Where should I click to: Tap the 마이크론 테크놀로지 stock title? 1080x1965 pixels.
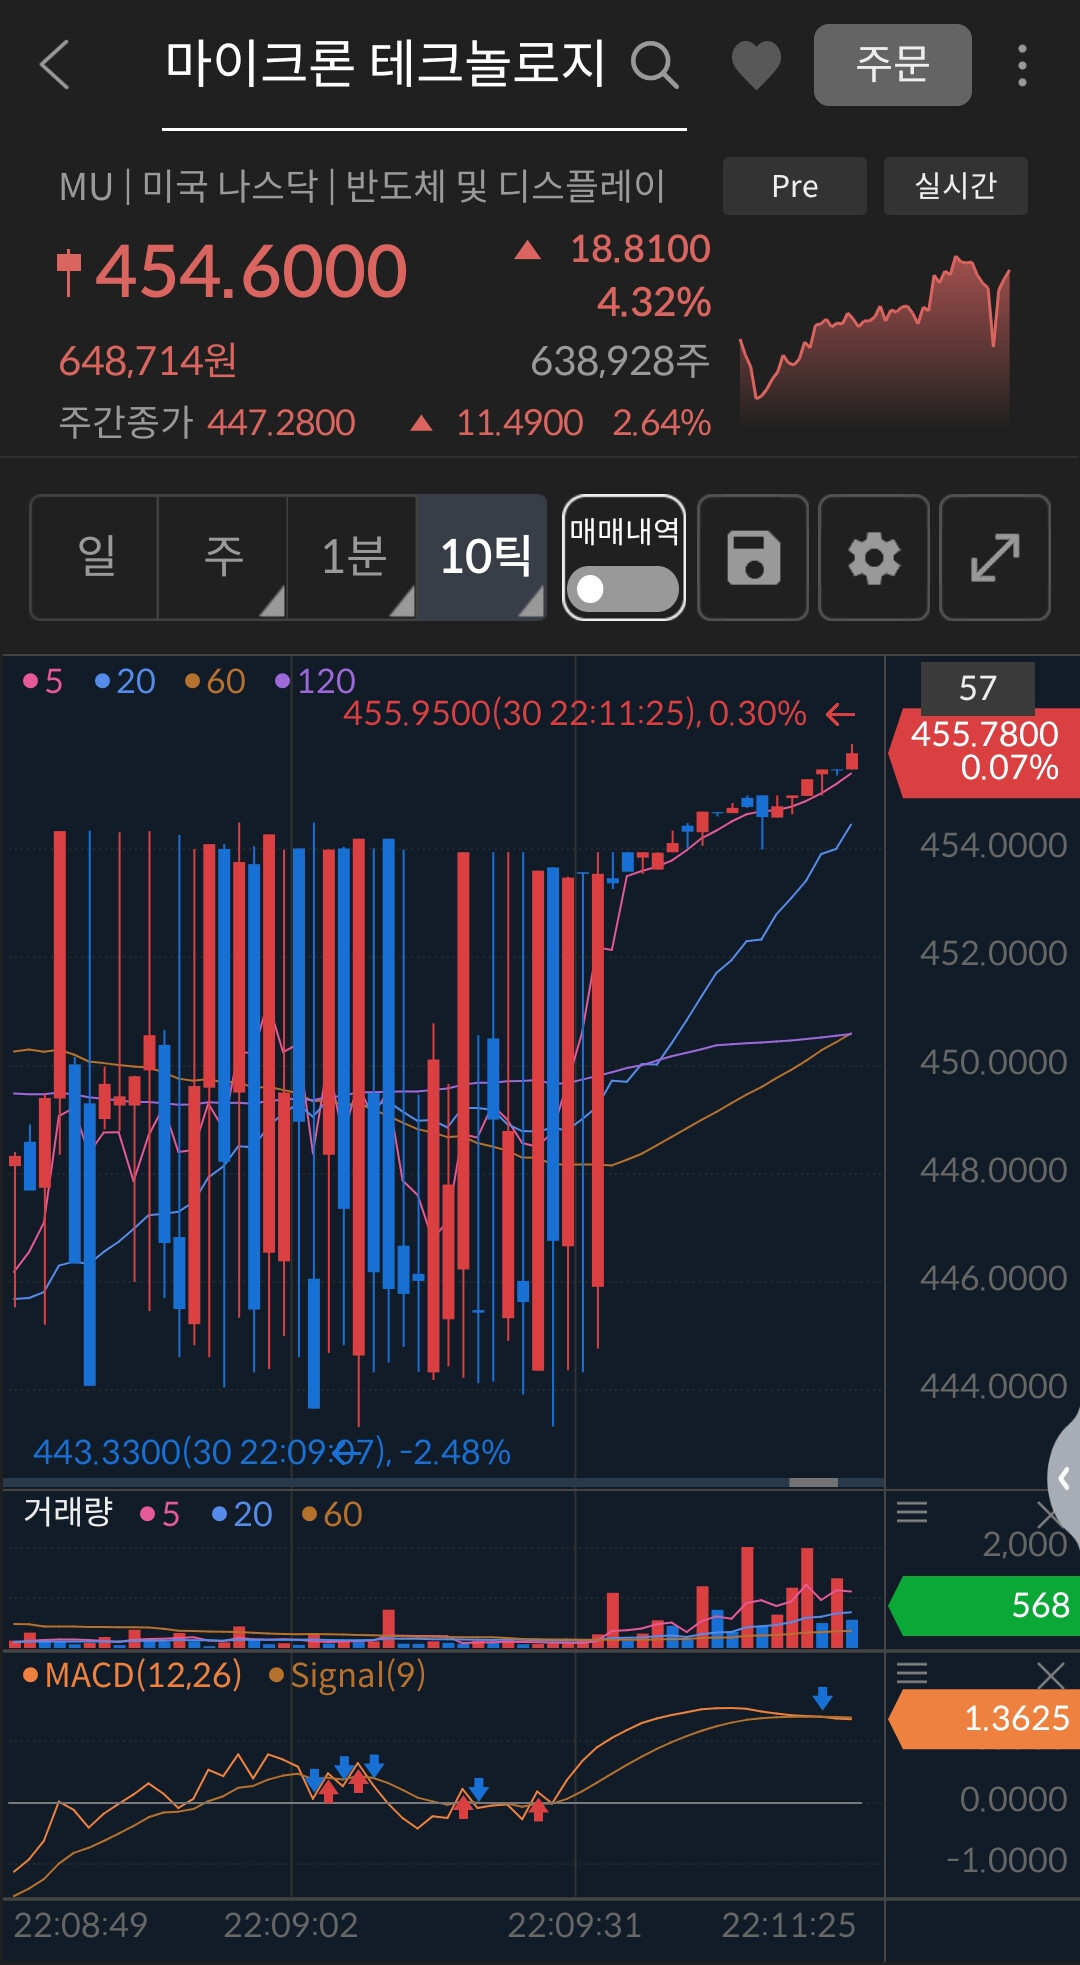[x=385, y=63]
